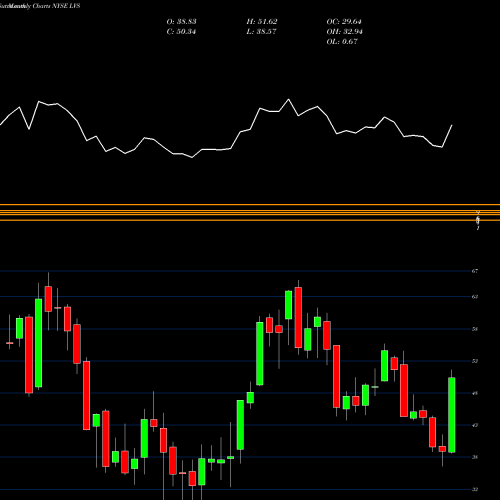Click the "Charts NYSE LVS" title text

tap(56, 6)
